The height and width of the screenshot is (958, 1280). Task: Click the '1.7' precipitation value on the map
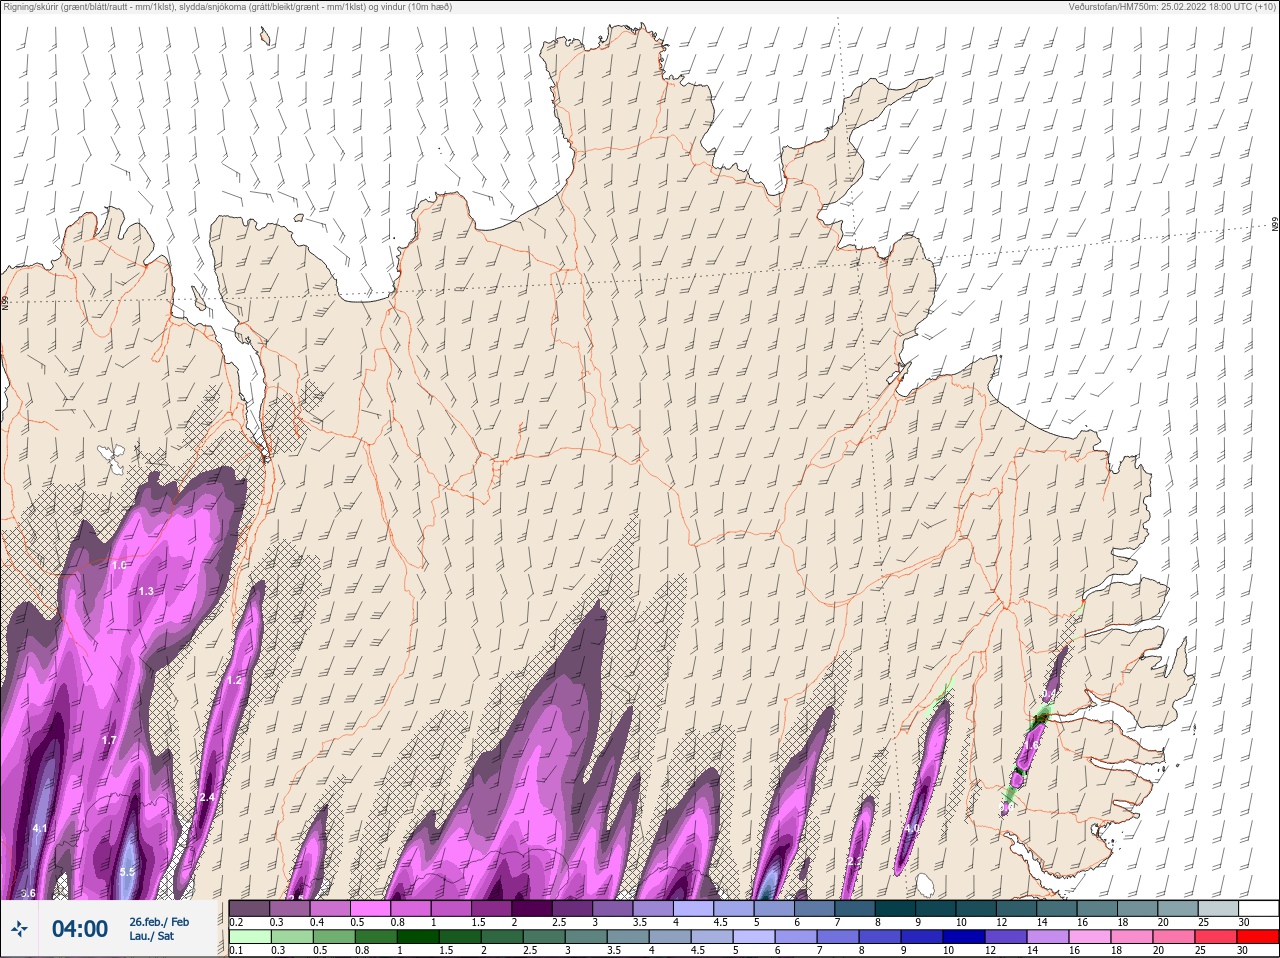pyautogui.click(x=109, y=740)
